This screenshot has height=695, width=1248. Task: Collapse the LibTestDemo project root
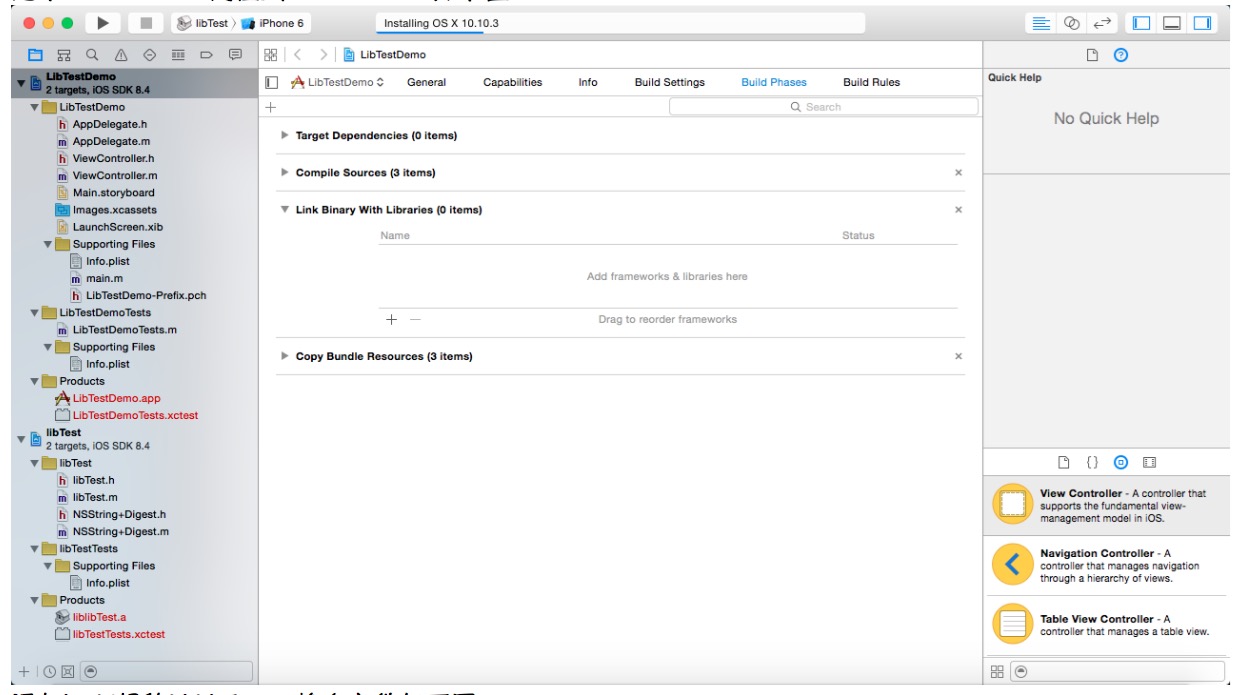coord(21,82)
